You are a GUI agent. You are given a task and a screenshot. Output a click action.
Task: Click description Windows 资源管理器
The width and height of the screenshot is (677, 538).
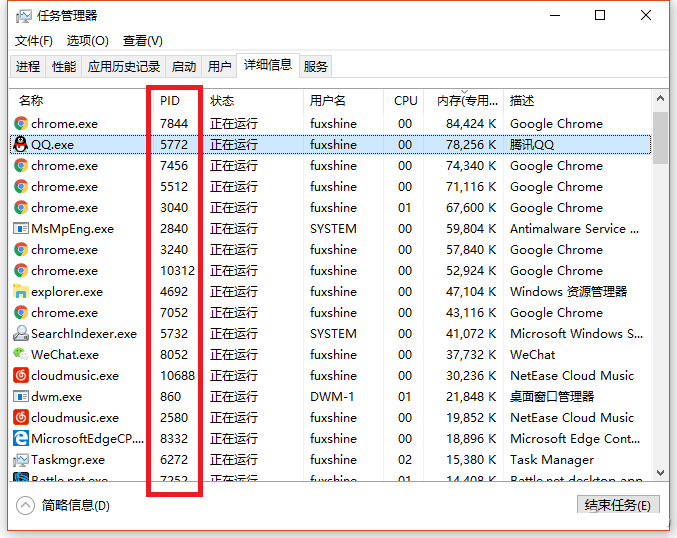point(569,292)
